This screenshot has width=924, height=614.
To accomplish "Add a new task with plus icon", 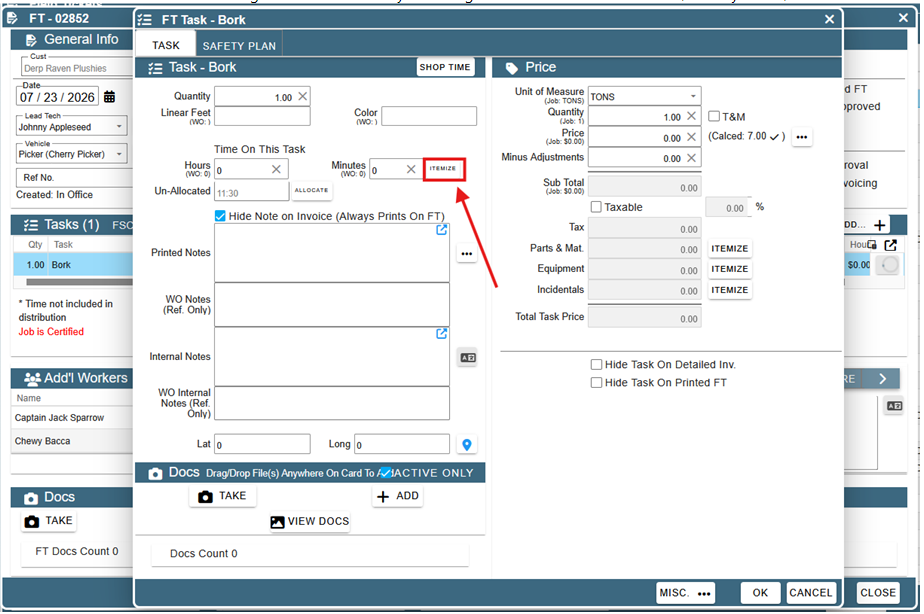I will coord(879,225).
